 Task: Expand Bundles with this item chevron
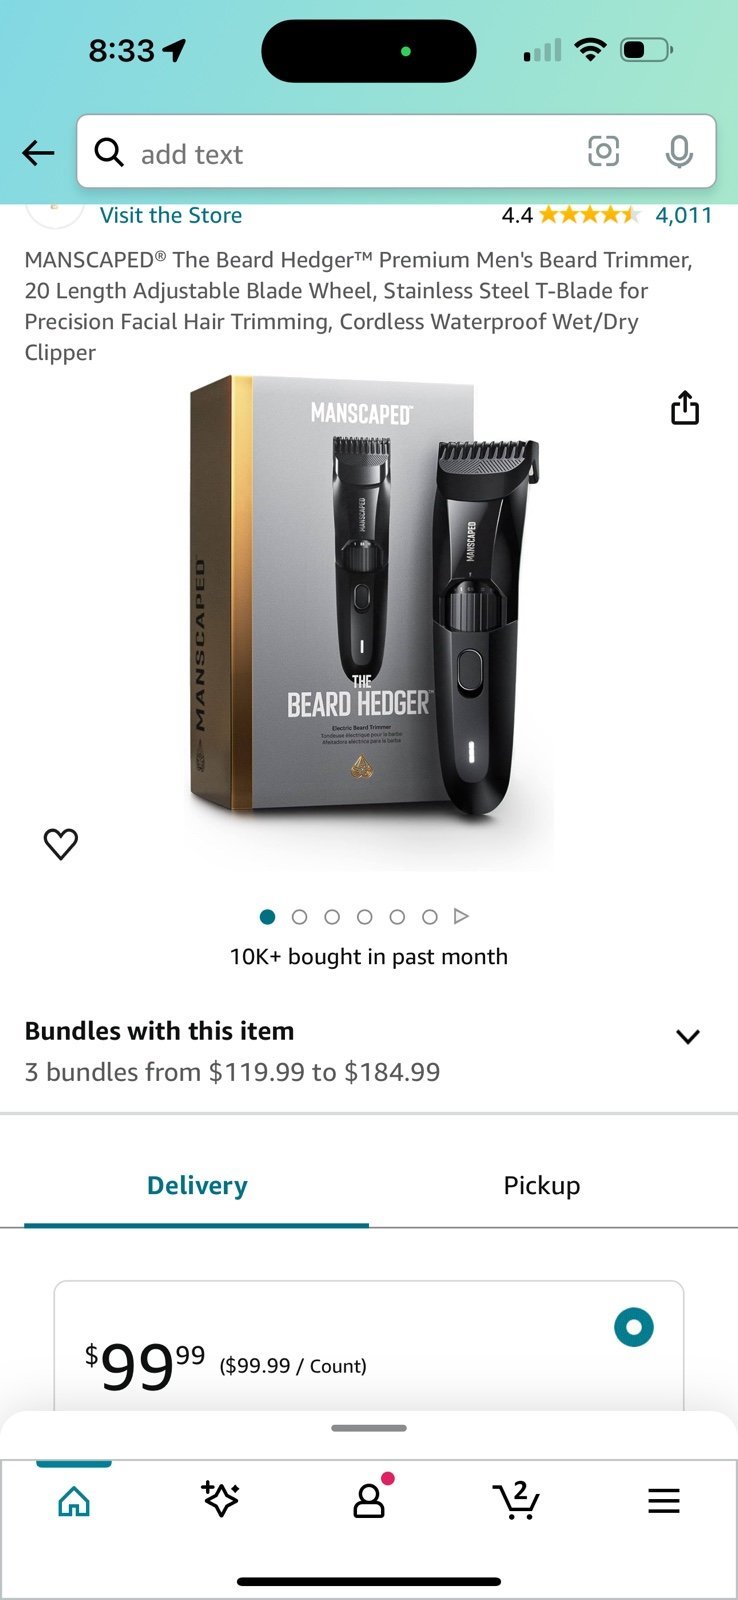click(688, 1037)
